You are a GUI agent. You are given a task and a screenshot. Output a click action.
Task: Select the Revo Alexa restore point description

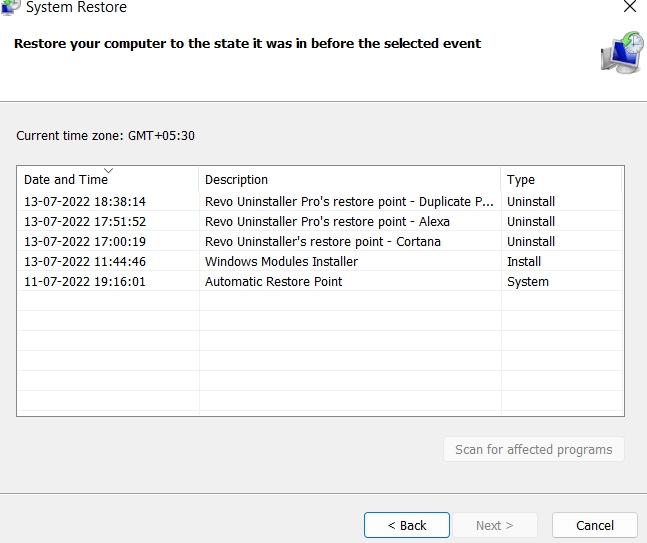coord(327,221)
